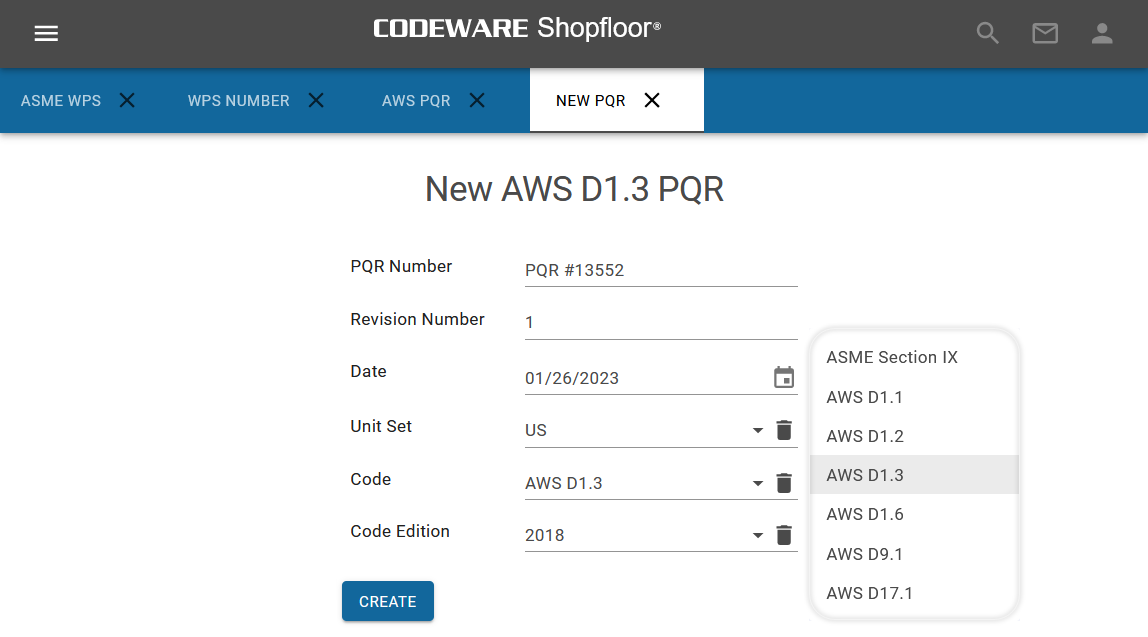
Task: Click the CODEWARE Shopfloor logo
Action: pyautogui.click(x=517, y=29)
